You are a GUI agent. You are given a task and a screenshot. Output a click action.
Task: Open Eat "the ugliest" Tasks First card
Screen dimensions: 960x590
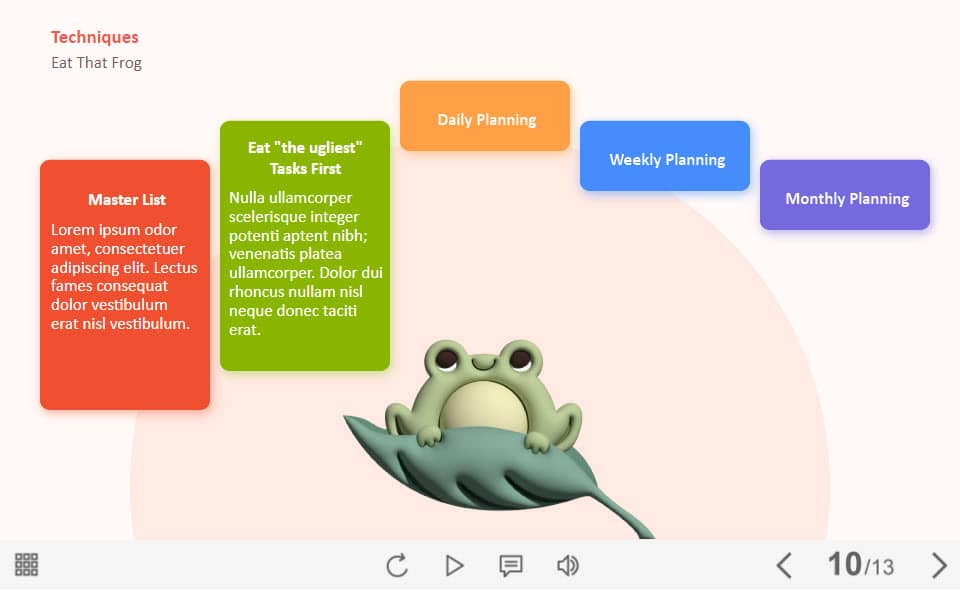pos(305,245)
